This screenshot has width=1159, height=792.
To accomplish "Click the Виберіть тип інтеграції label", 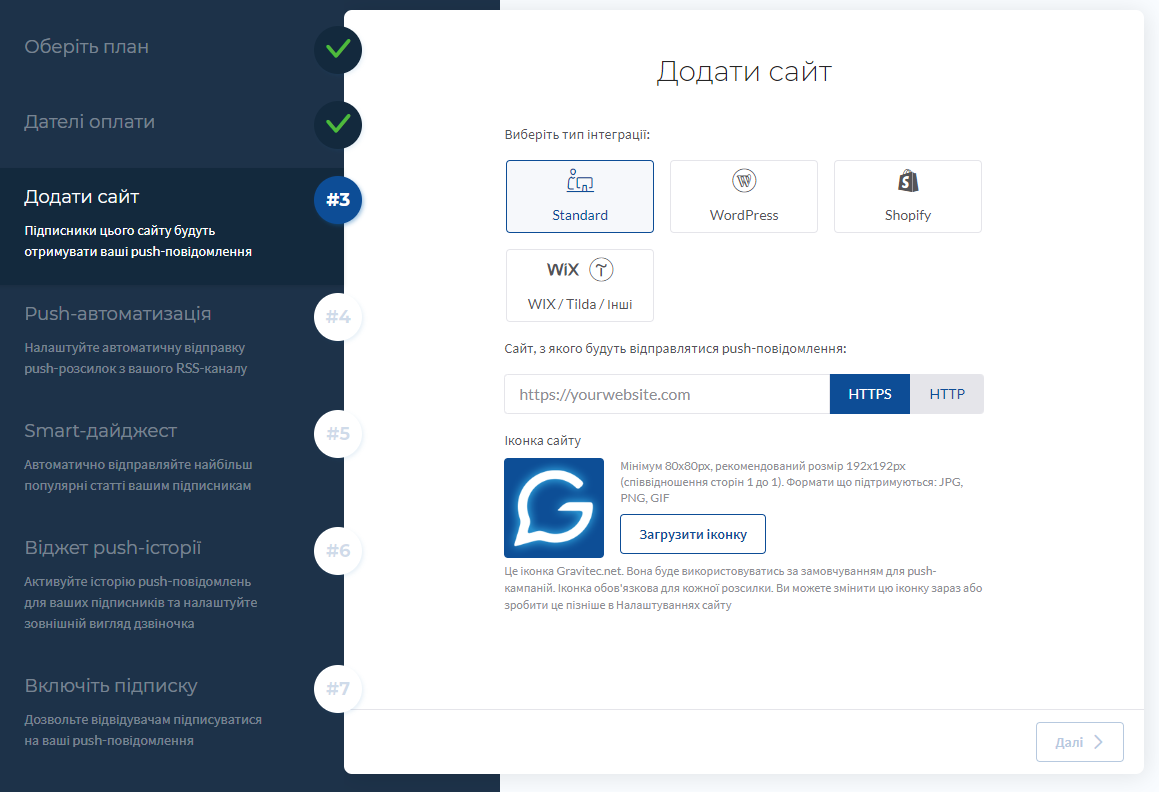I will click(x=577, y=135).
